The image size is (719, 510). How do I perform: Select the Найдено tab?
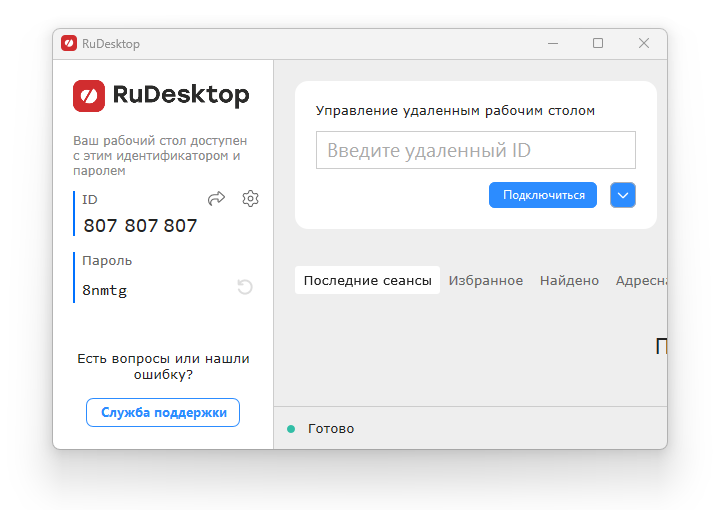tap(569, 280)
